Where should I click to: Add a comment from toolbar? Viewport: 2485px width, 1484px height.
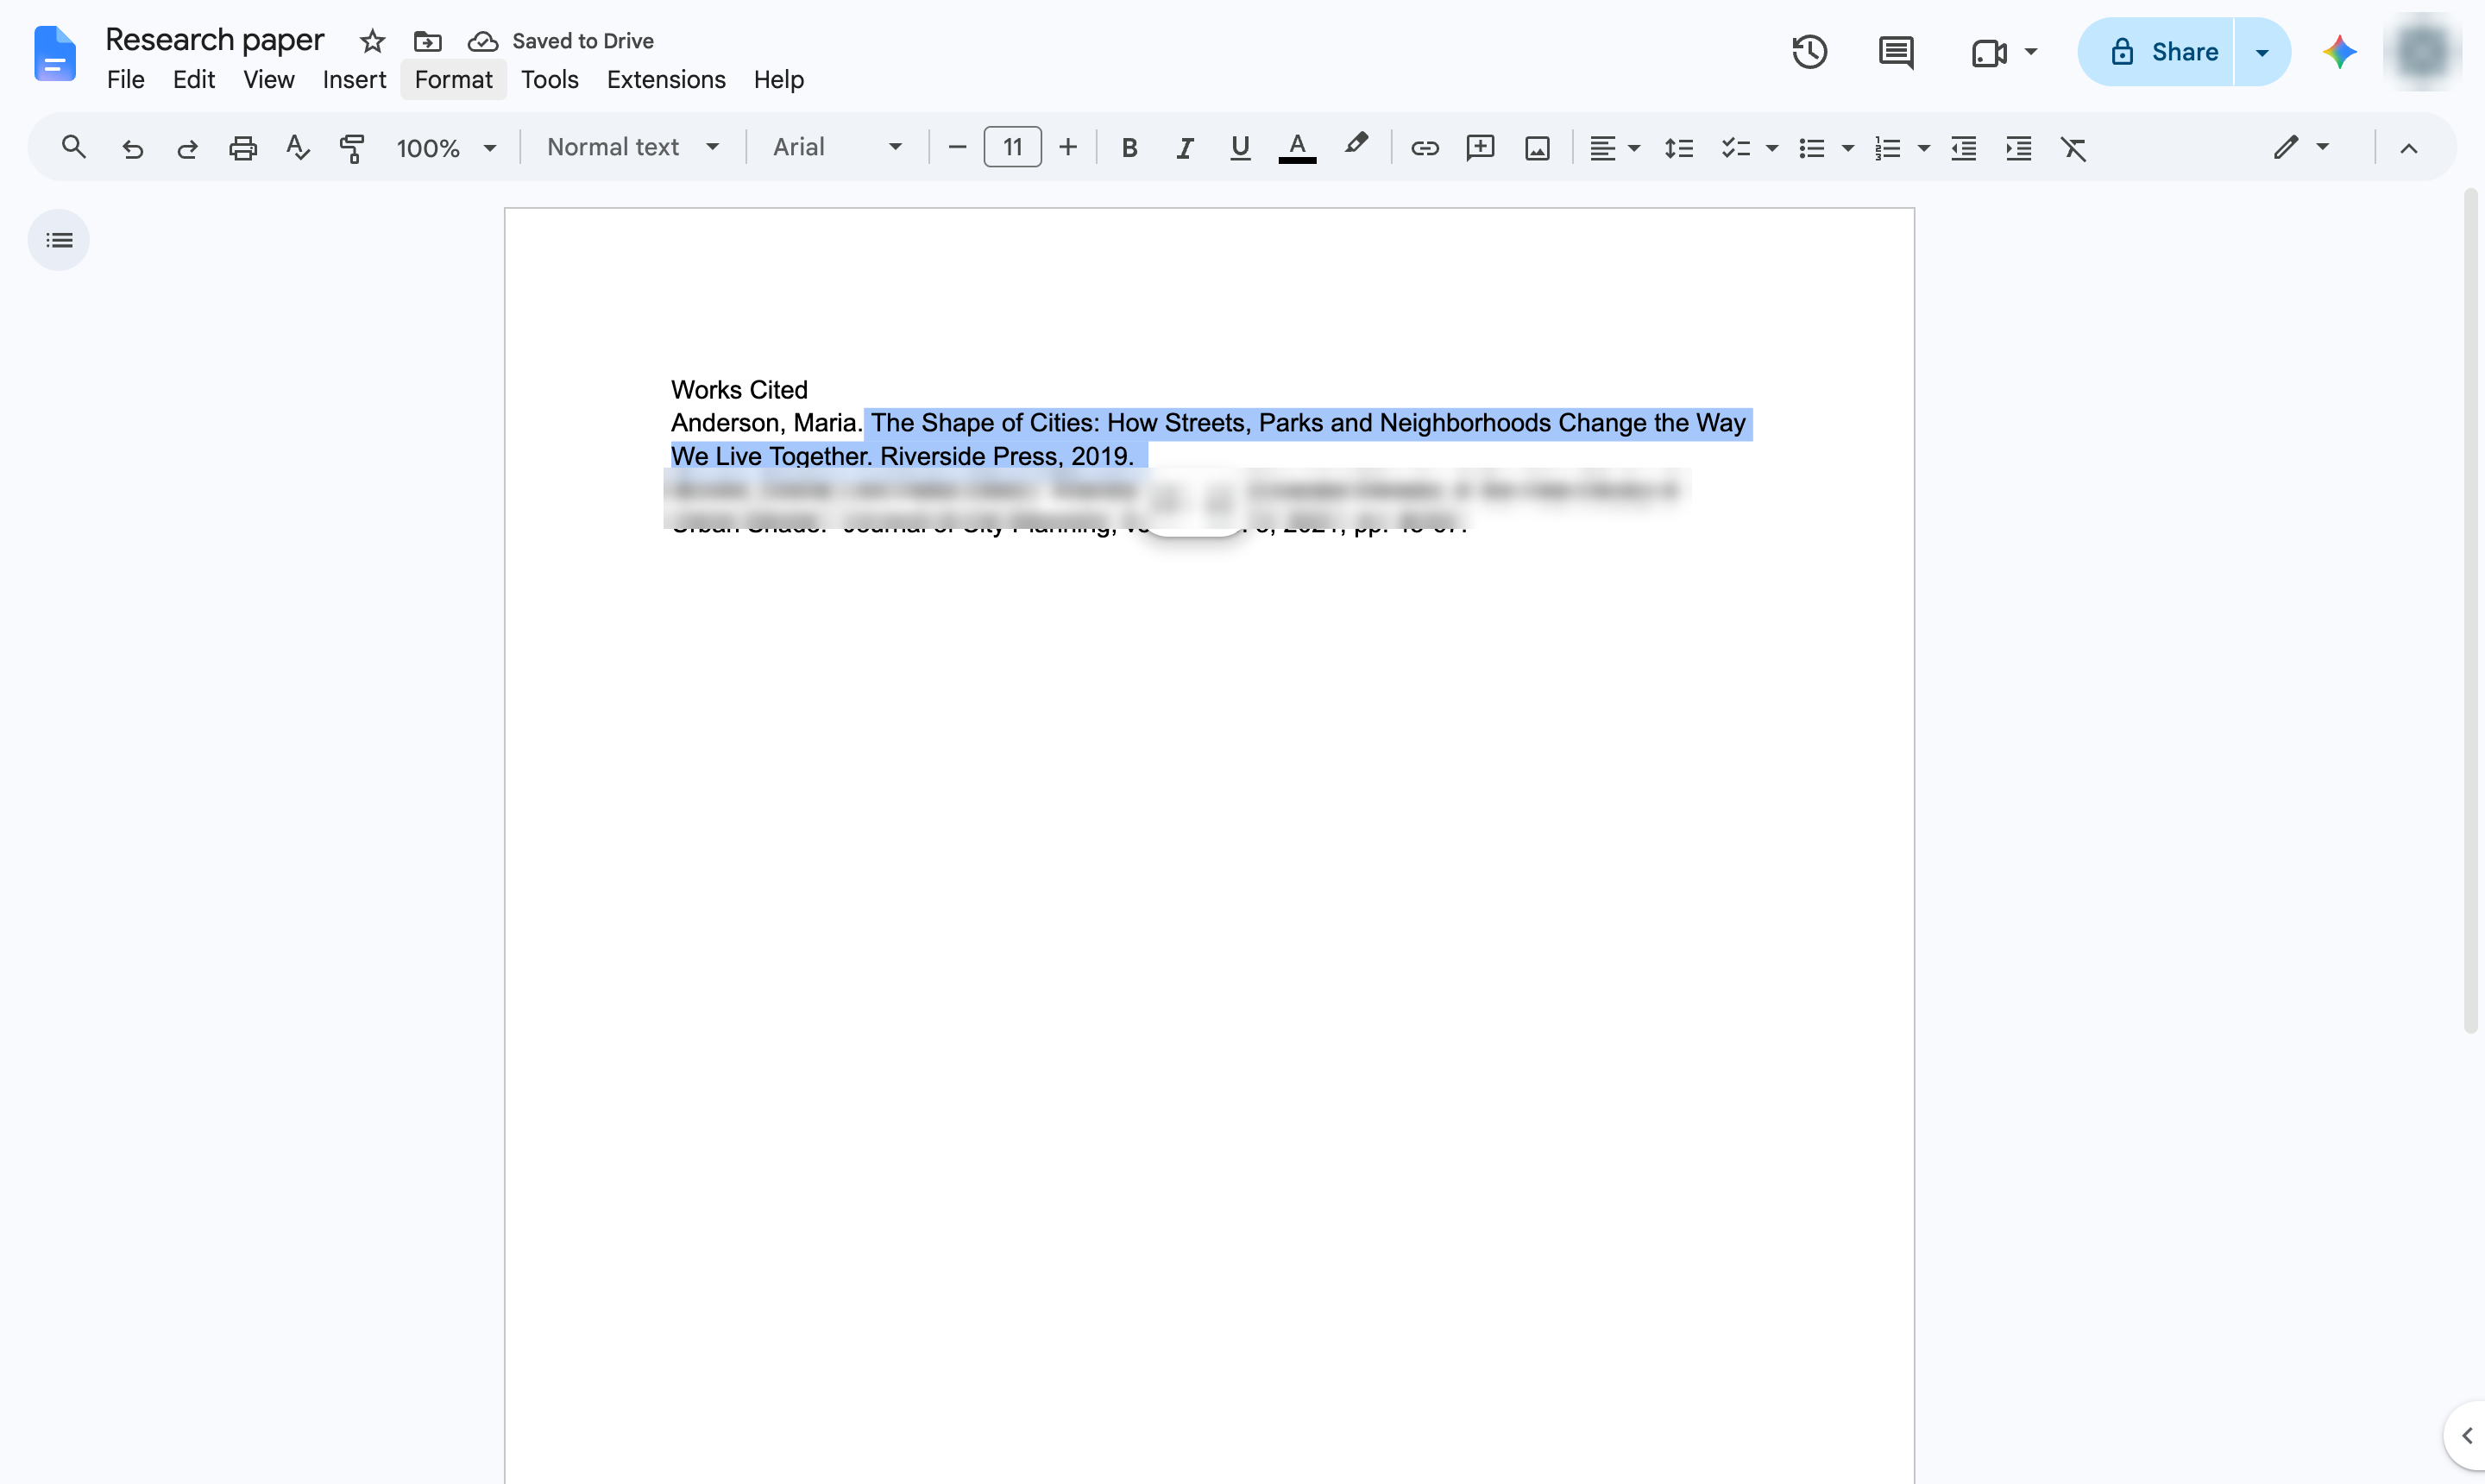click(1480, 148)
